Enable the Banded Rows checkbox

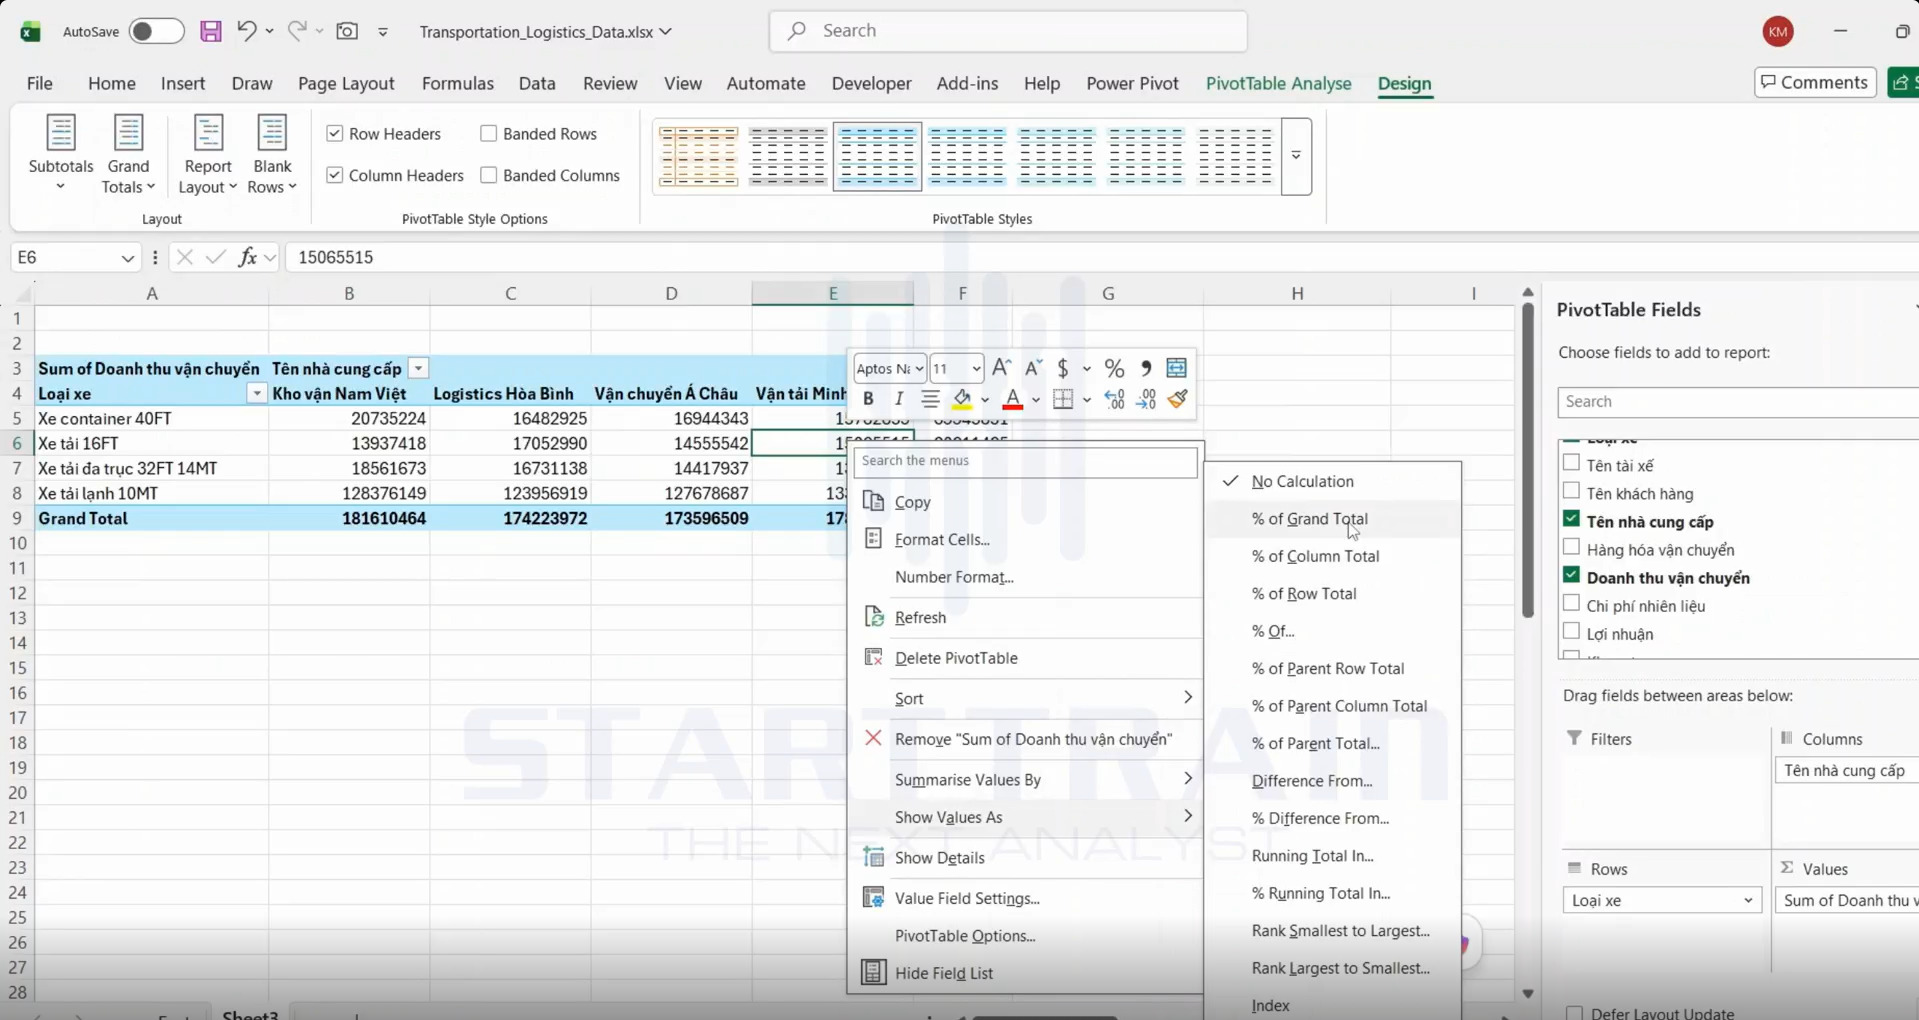pos(489,134)
